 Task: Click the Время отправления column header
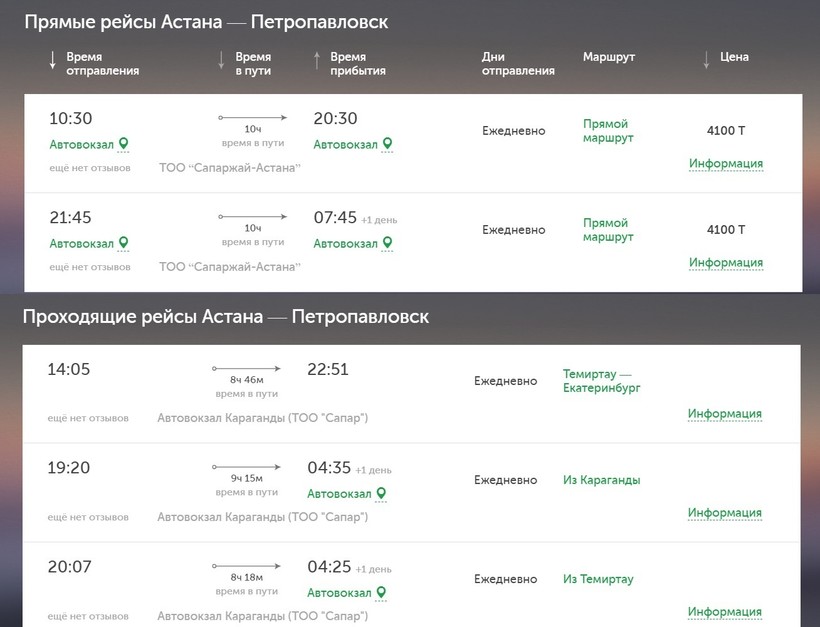[102, 64]
